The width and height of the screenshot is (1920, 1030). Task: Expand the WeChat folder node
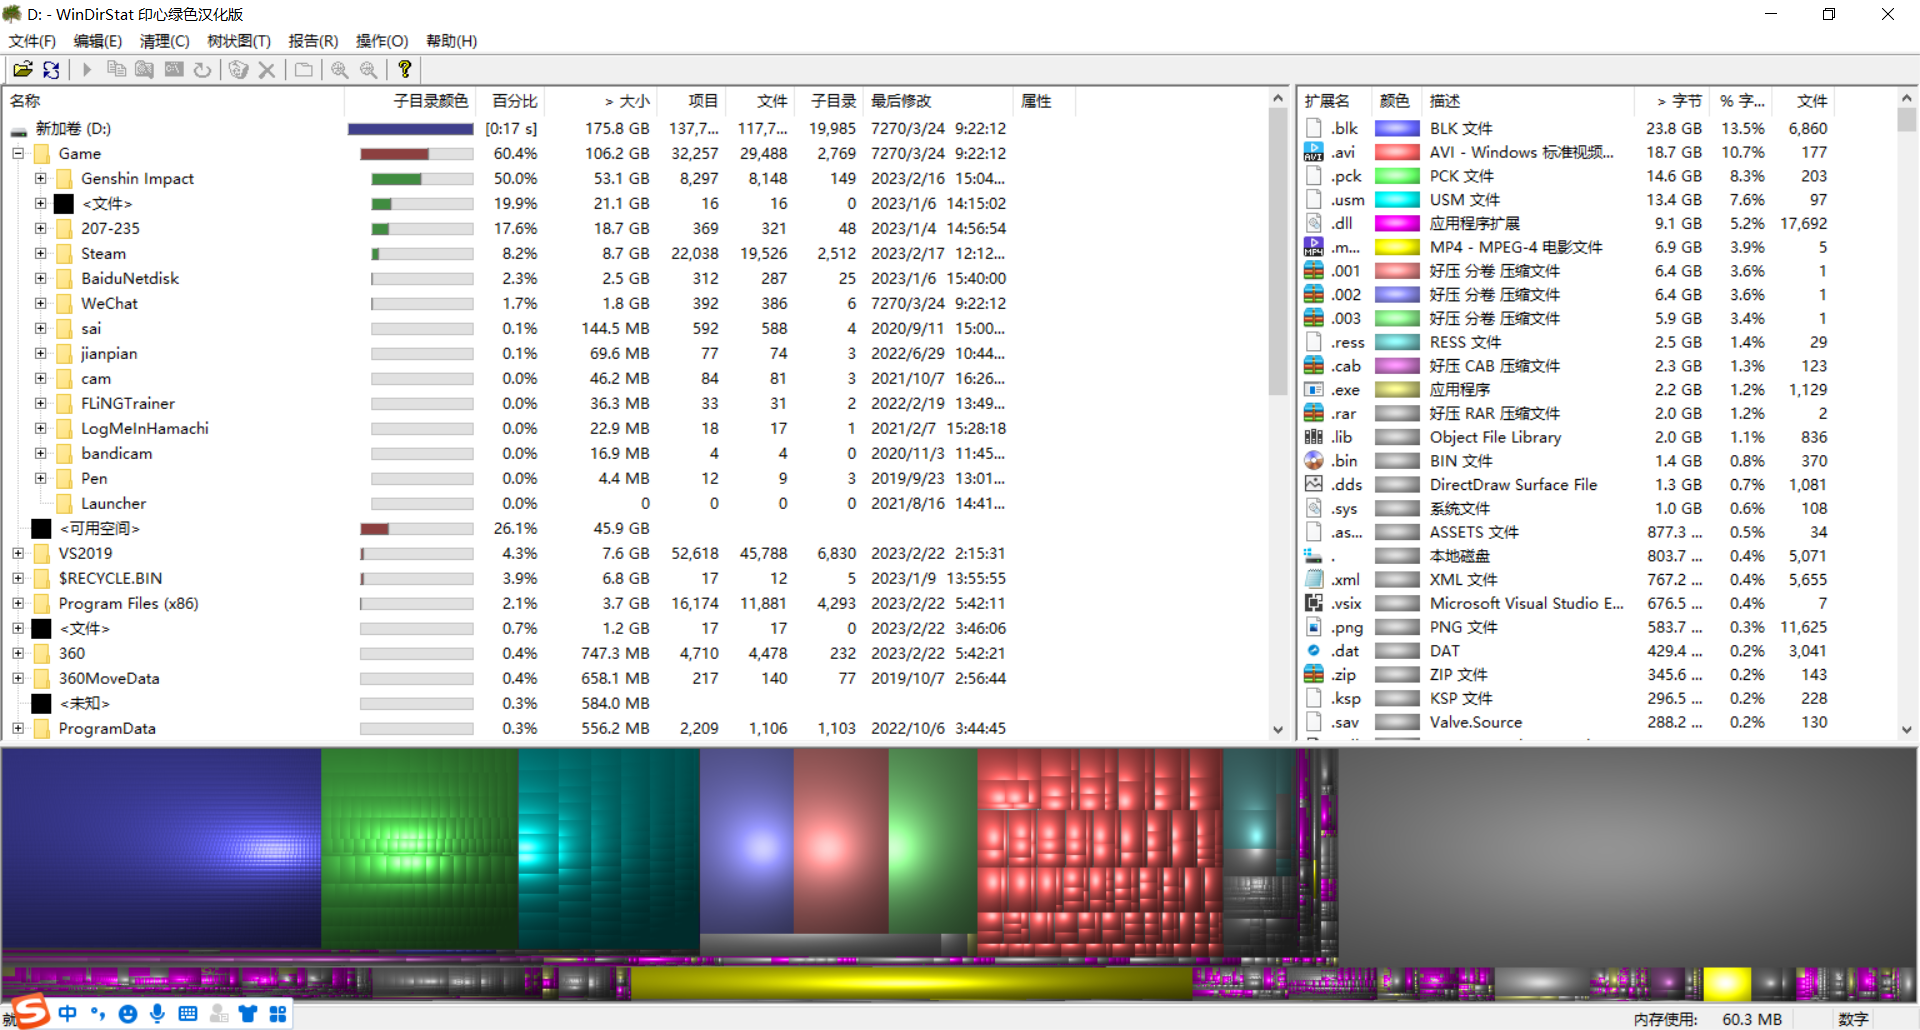[x=40, y=303]
